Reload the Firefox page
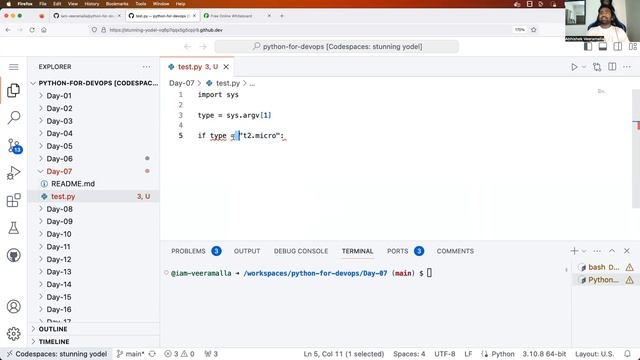This screenshot has width=640, height=360. pyautogui.click(x=32, y=30)
